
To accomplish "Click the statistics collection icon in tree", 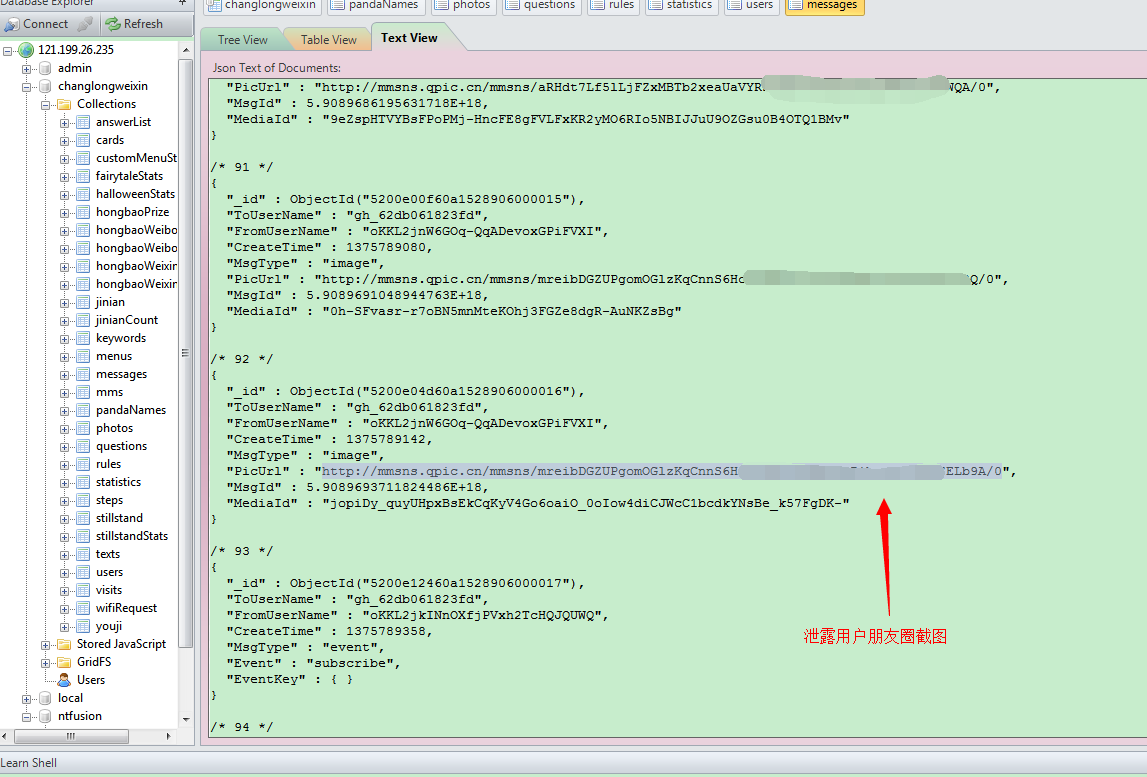I will (x=83, y=482).
